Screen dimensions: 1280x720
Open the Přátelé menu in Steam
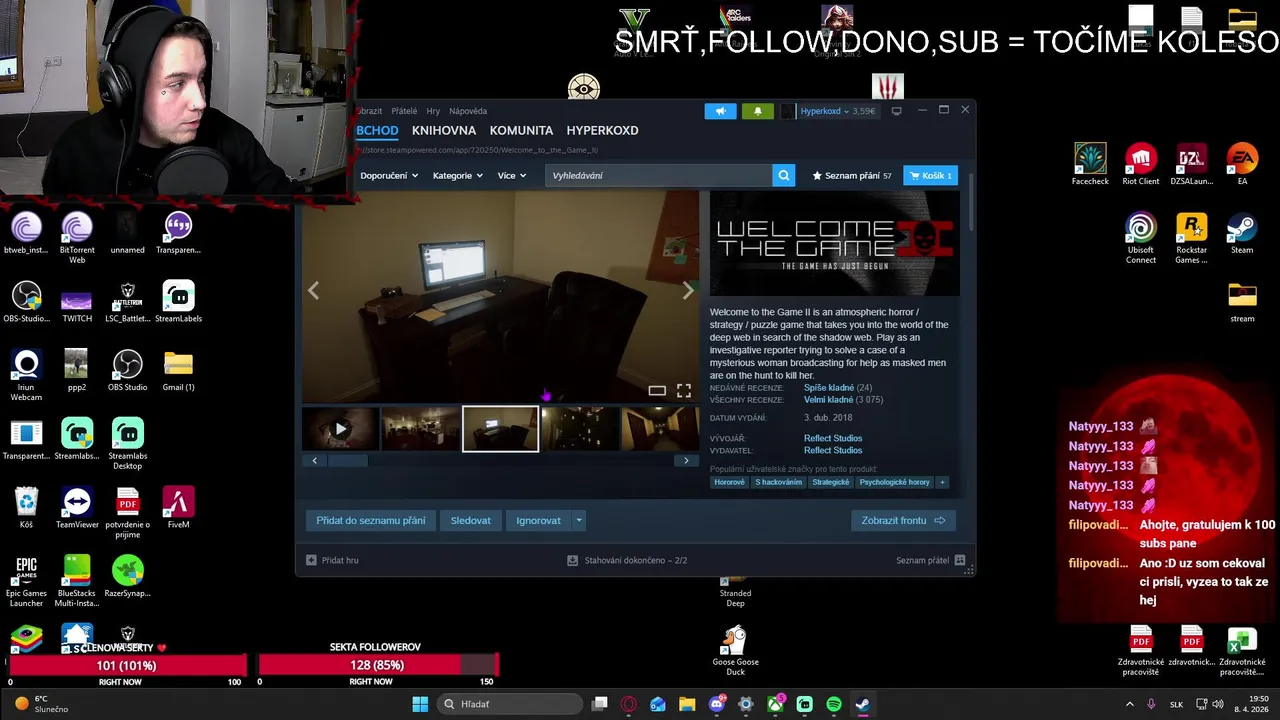404,111
